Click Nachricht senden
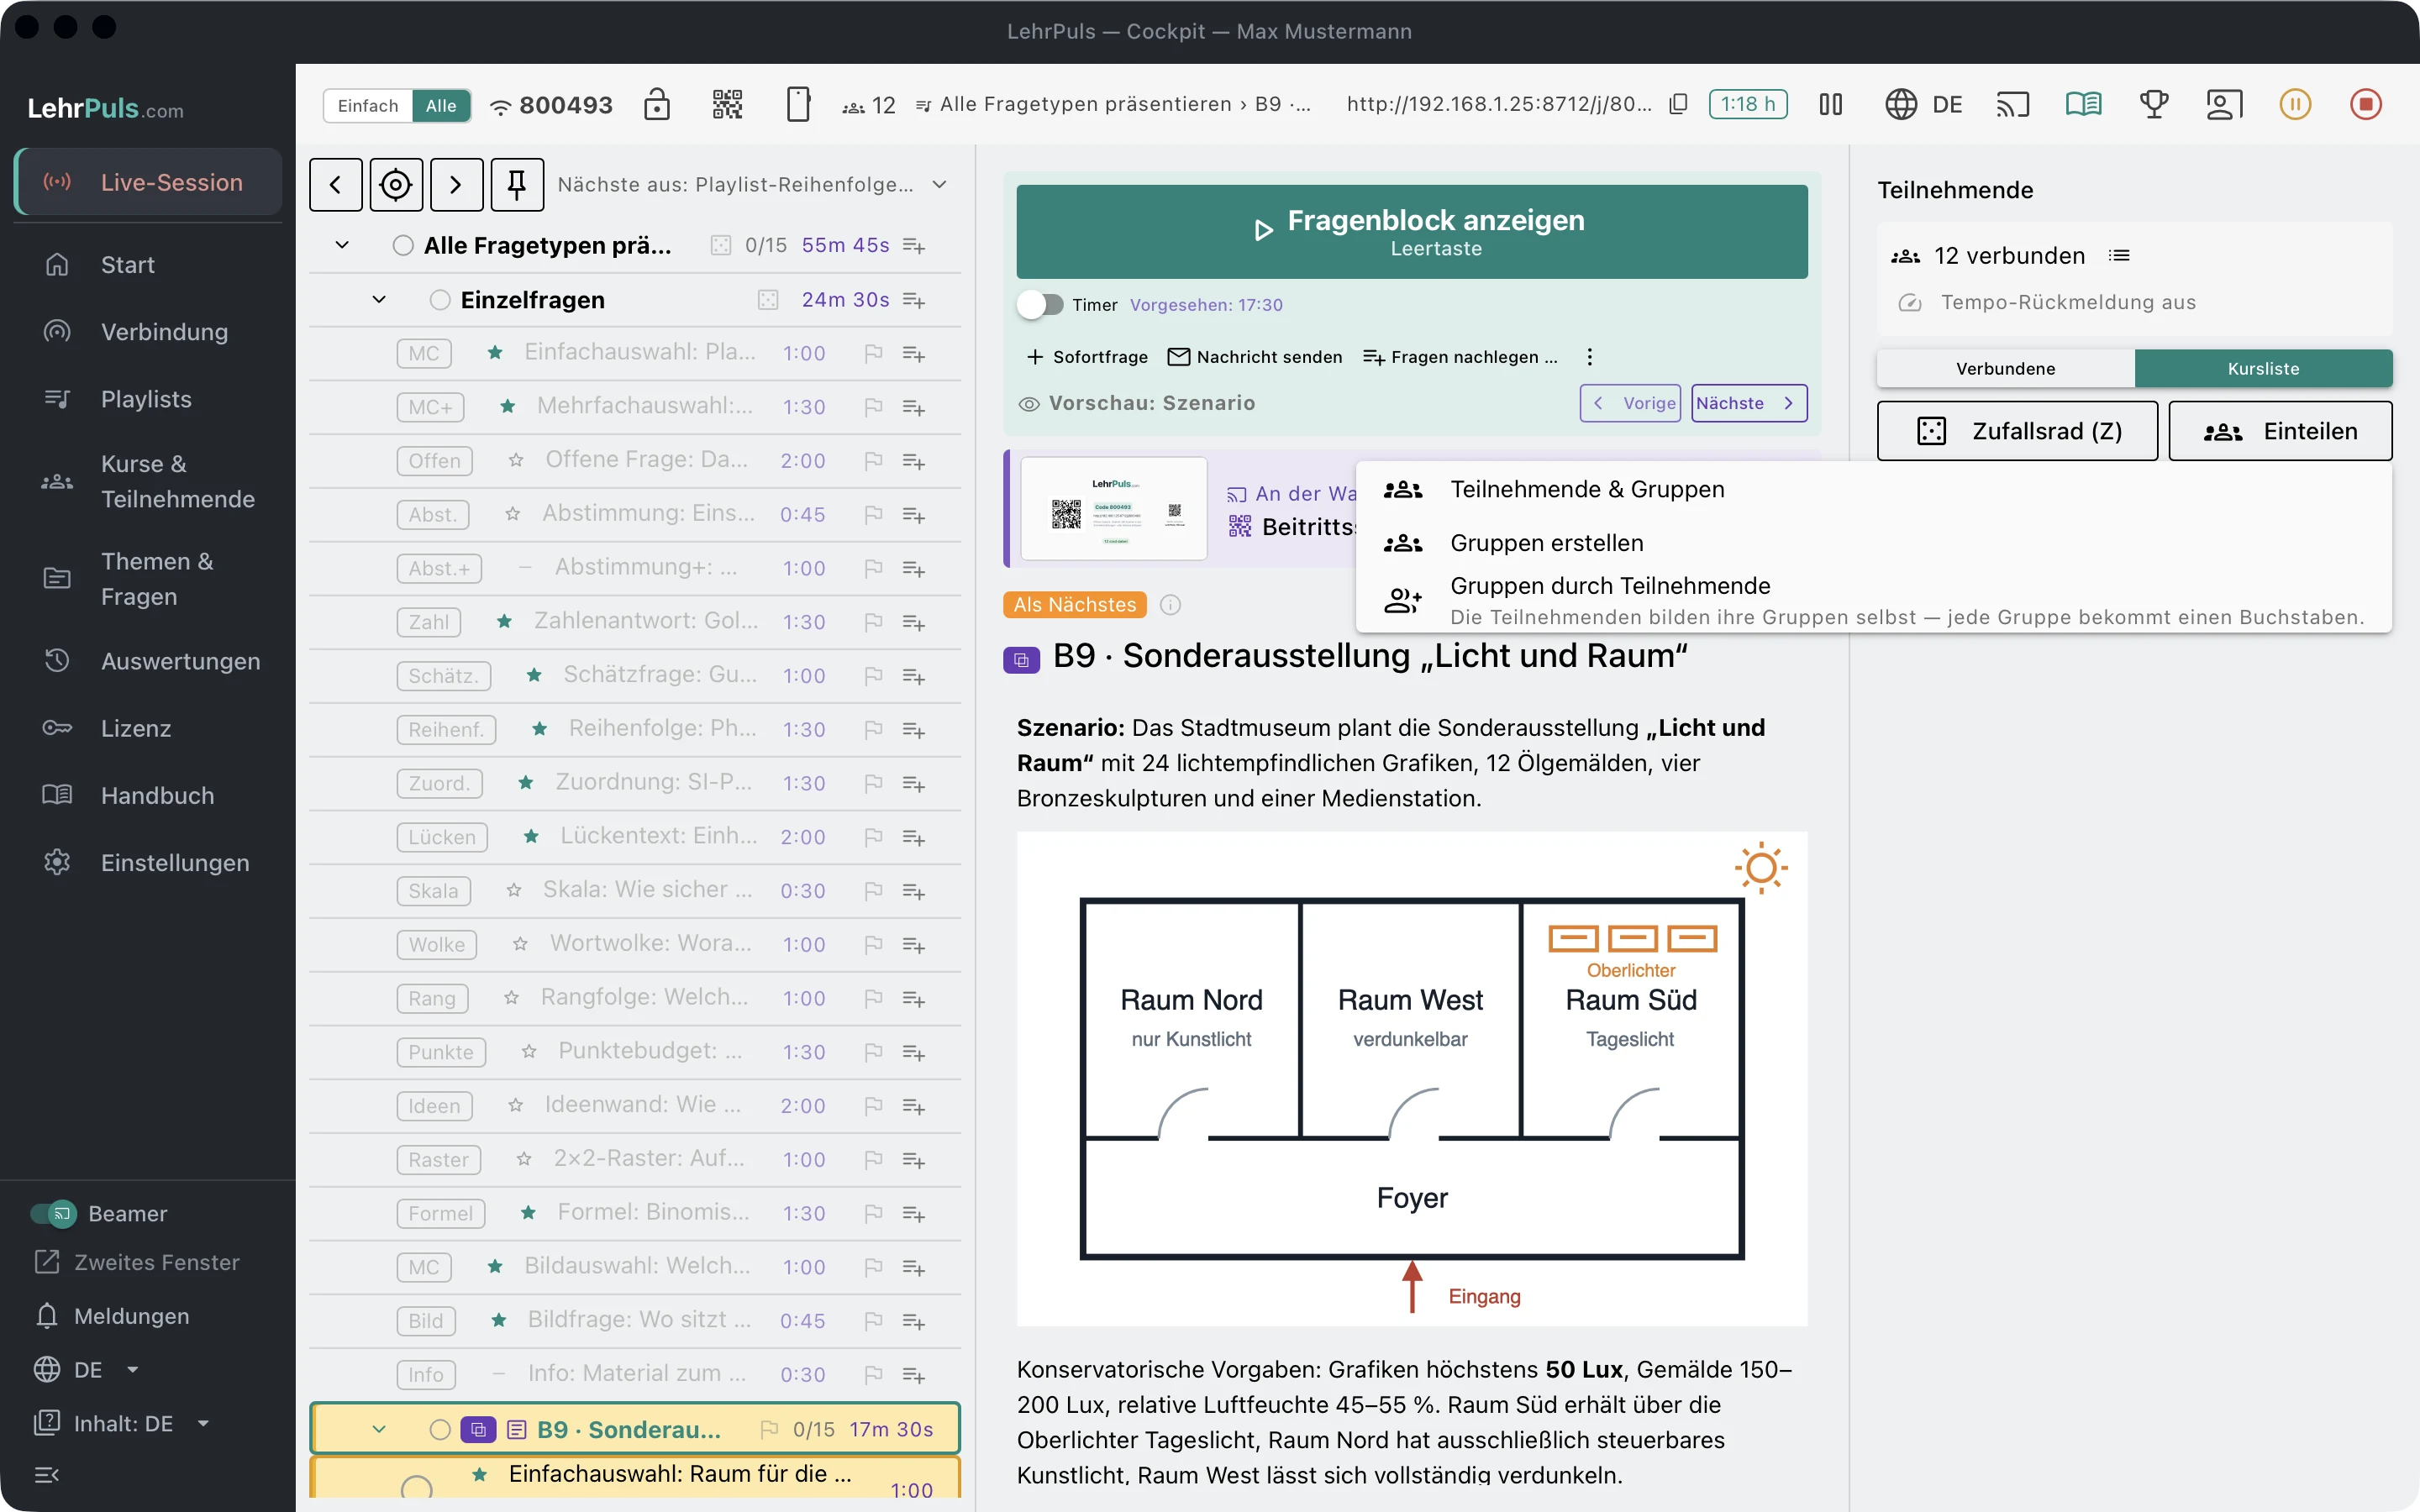This screenshot has width=2420, height=1512. (x=1255, y=357)
